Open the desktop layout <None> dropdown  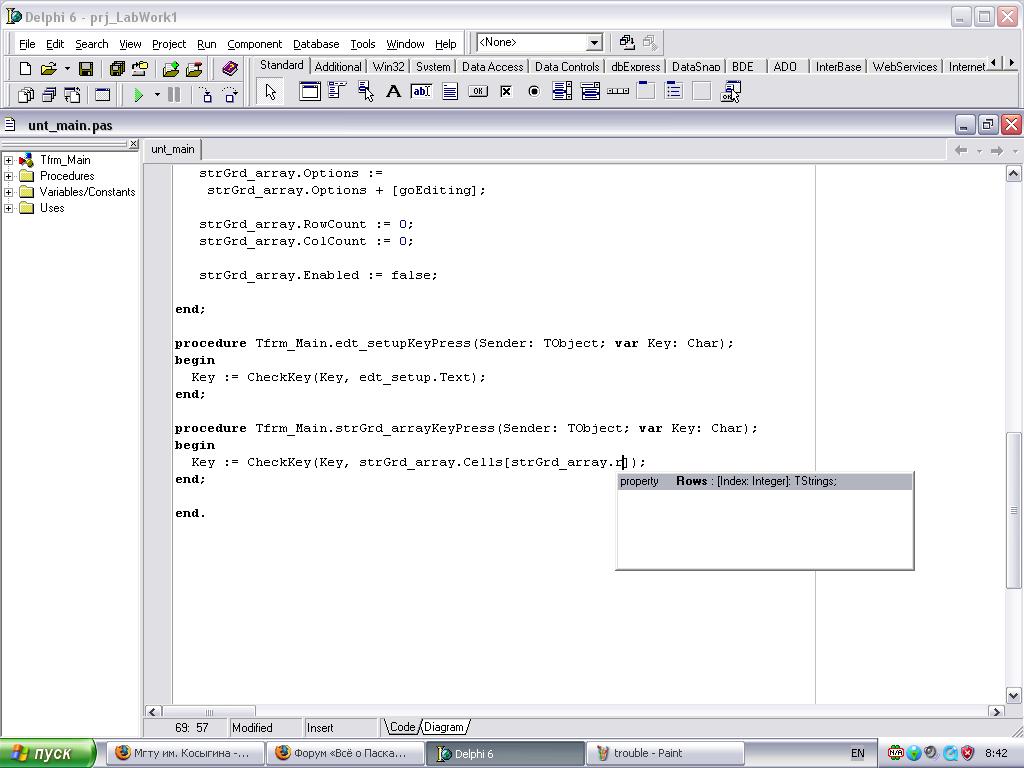(x=593, y=43)
